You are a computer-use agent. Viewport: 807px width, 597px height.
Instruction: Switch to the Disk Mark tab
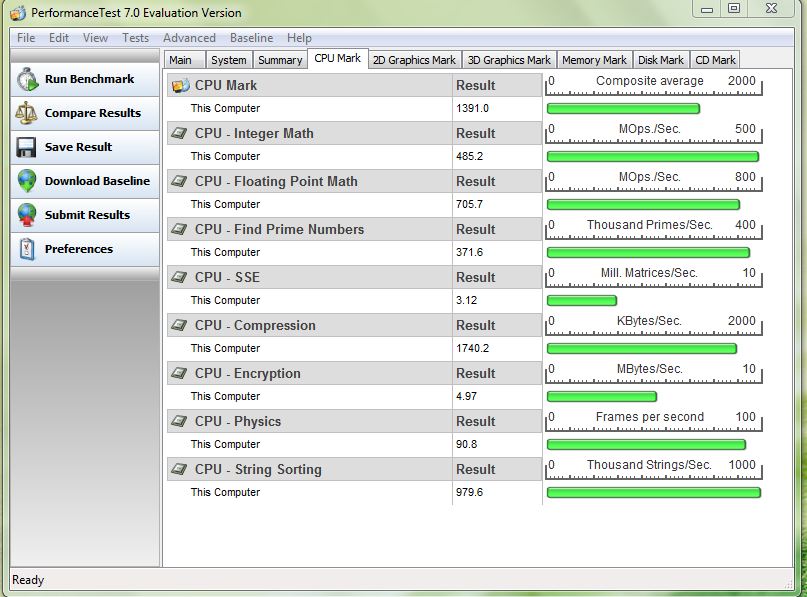coord(661,60)
